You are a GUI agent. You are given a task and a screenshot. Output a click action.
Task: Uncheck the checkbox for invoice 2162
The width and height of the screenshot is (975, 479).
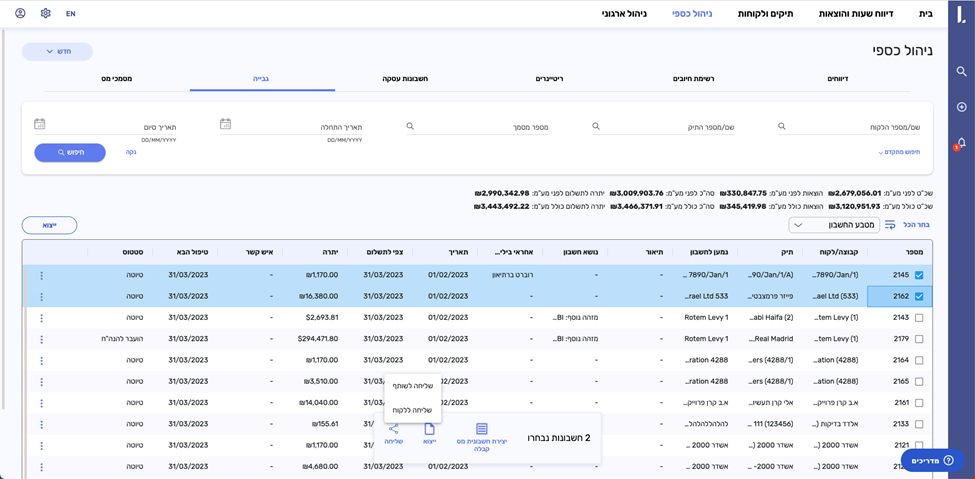919,296
